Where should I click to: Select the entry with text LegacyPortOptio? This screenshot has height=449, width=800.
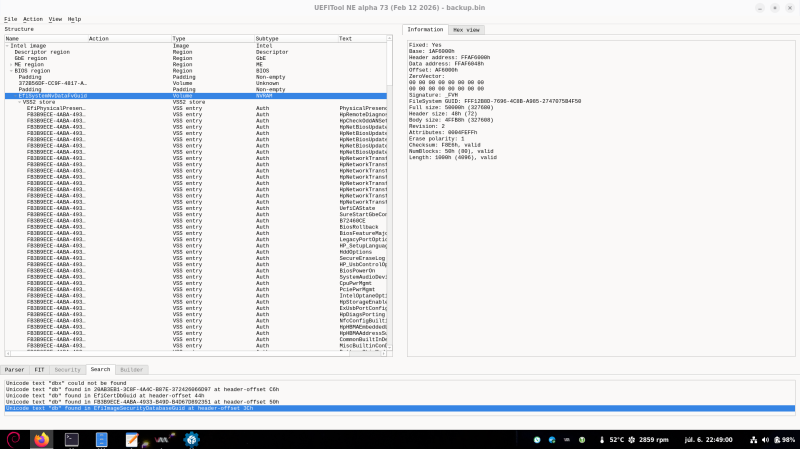pos(195,239)
